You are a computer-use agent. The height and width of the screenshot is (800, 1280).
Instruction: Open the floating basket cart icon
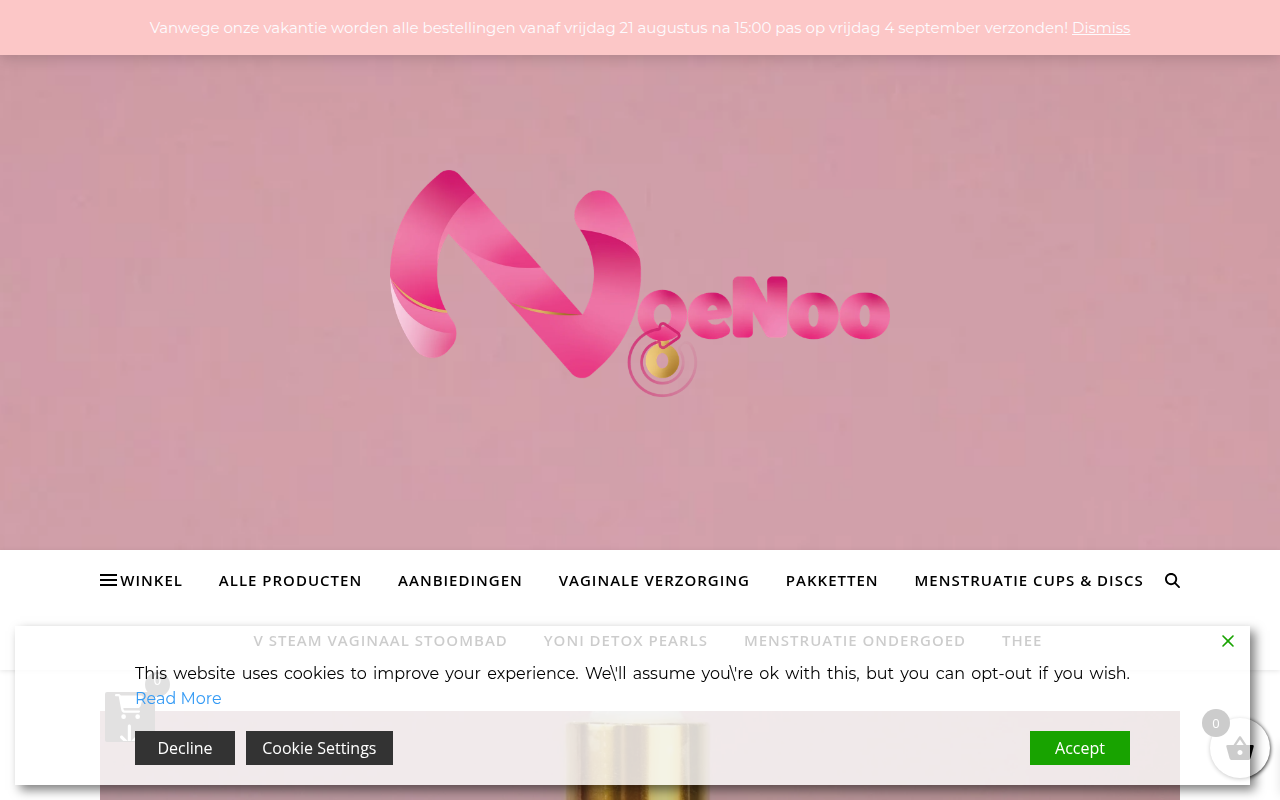(1240, 748)
